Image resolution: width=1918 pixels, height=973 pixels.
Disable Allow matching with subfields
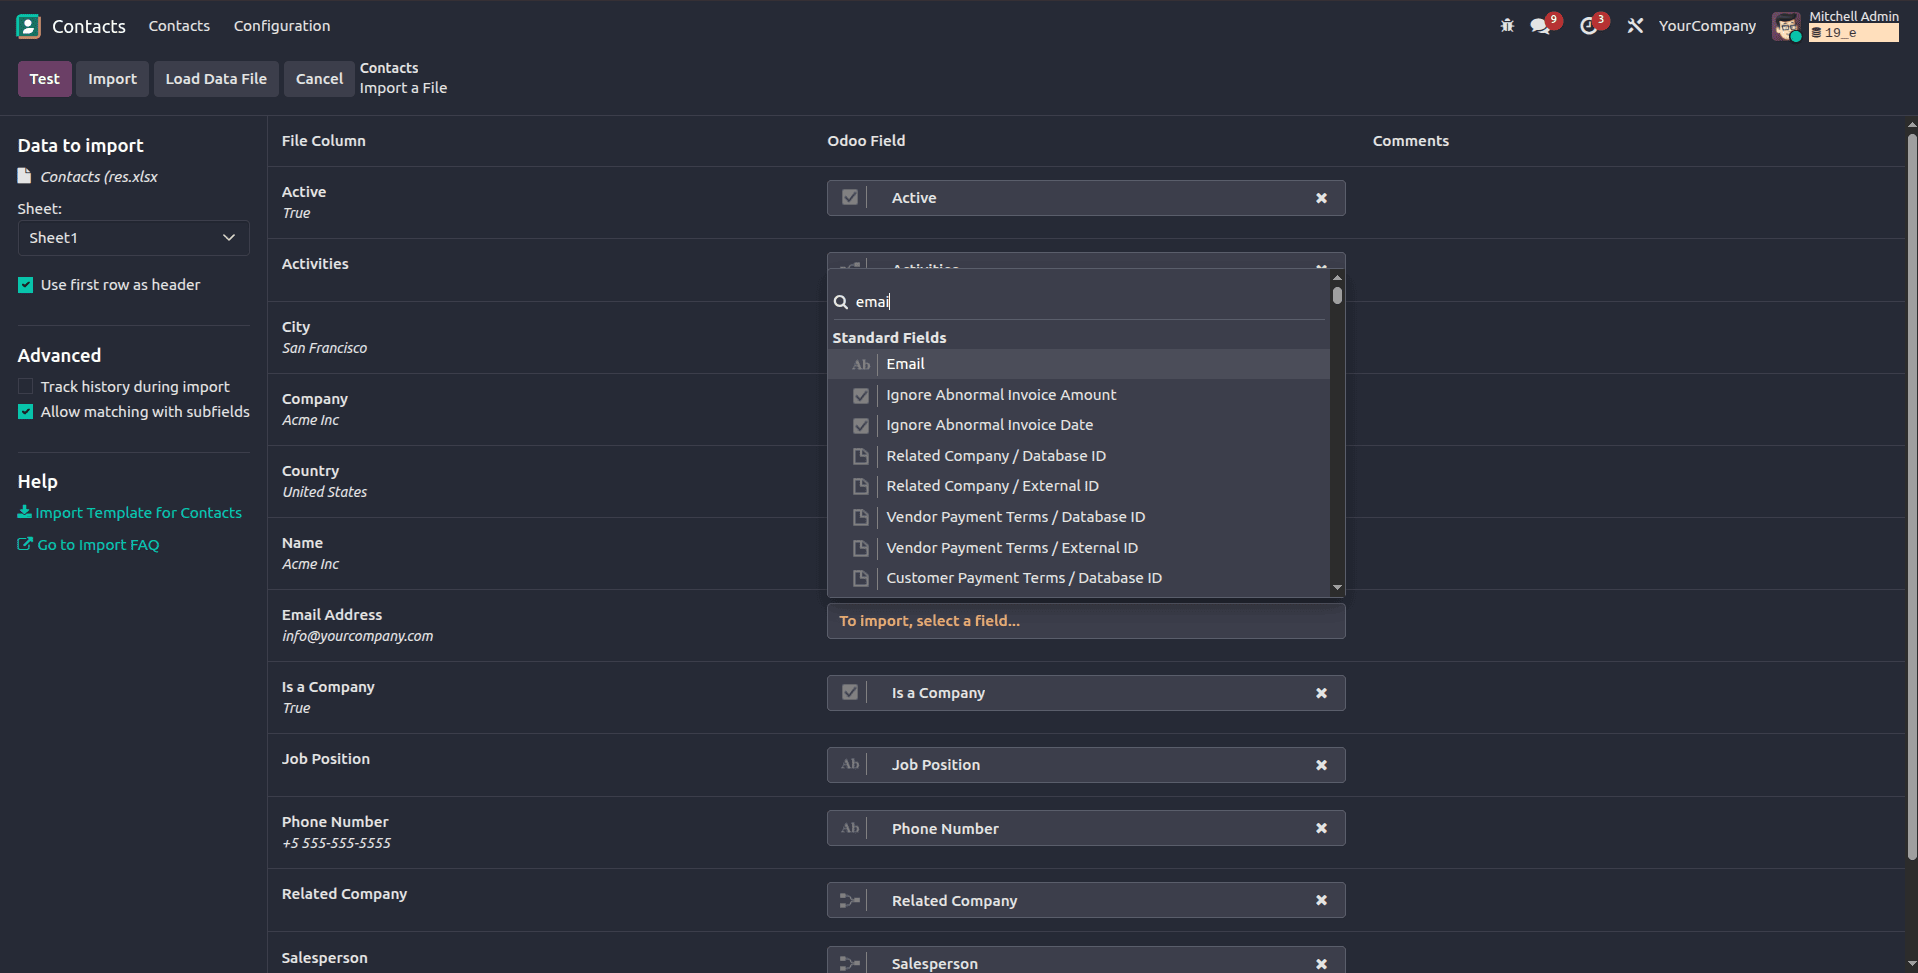[25, 411]
